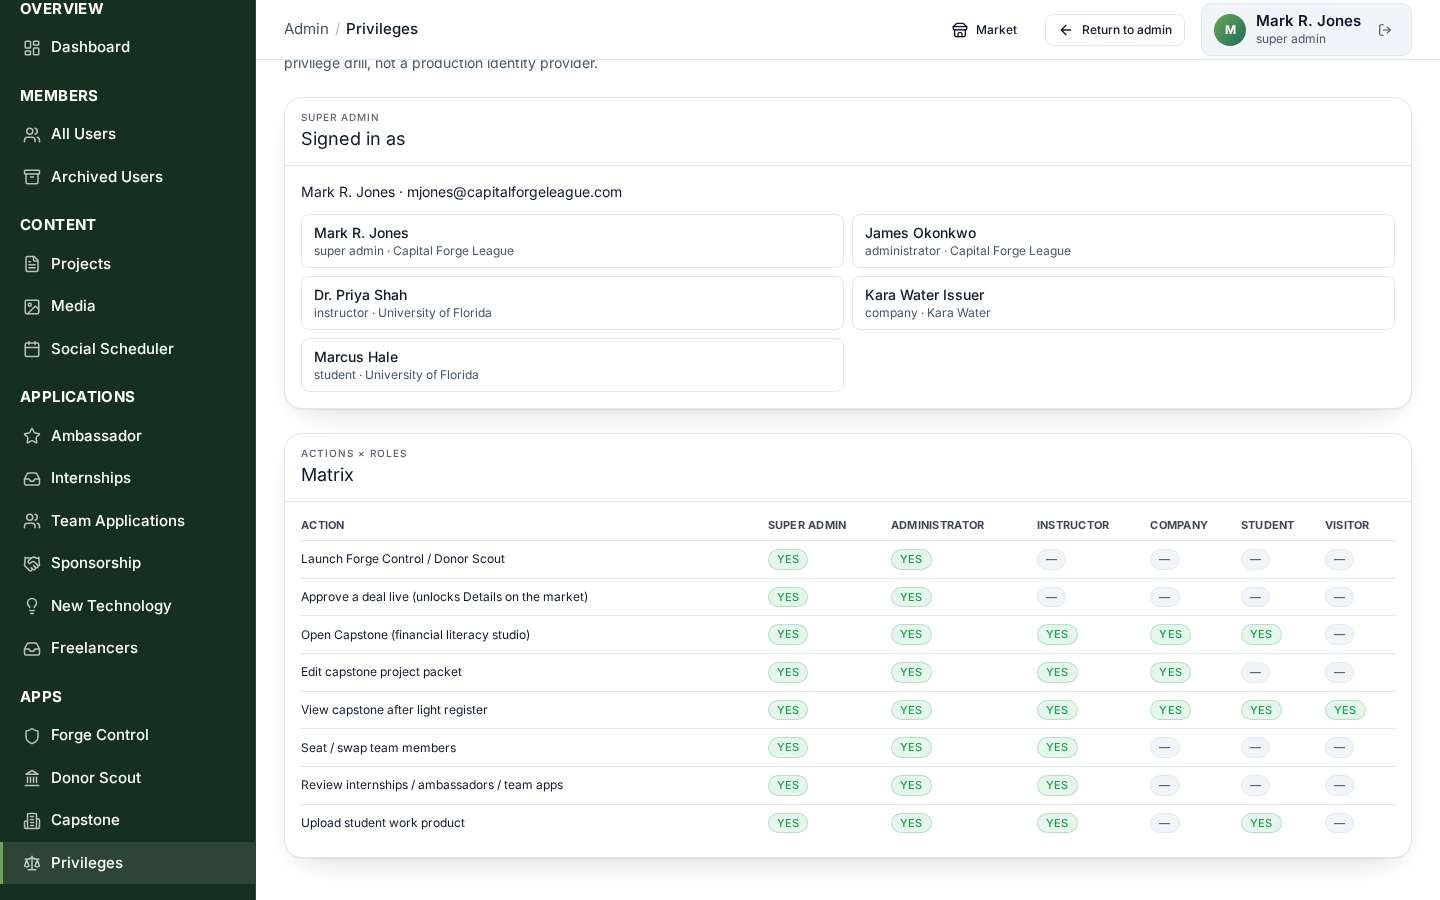Click the sign-out icon beside Mark R. Jones
1440x900 pixels.
pos(1385,30)
